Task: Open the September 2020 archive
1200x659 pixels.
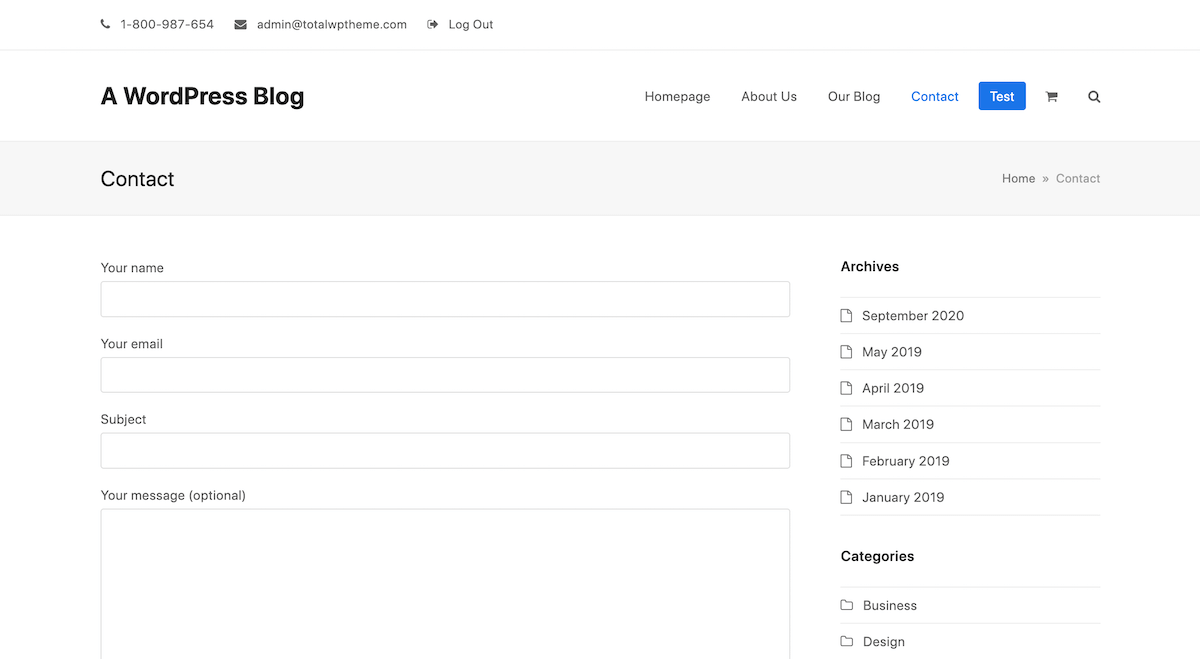Action: 913,315
